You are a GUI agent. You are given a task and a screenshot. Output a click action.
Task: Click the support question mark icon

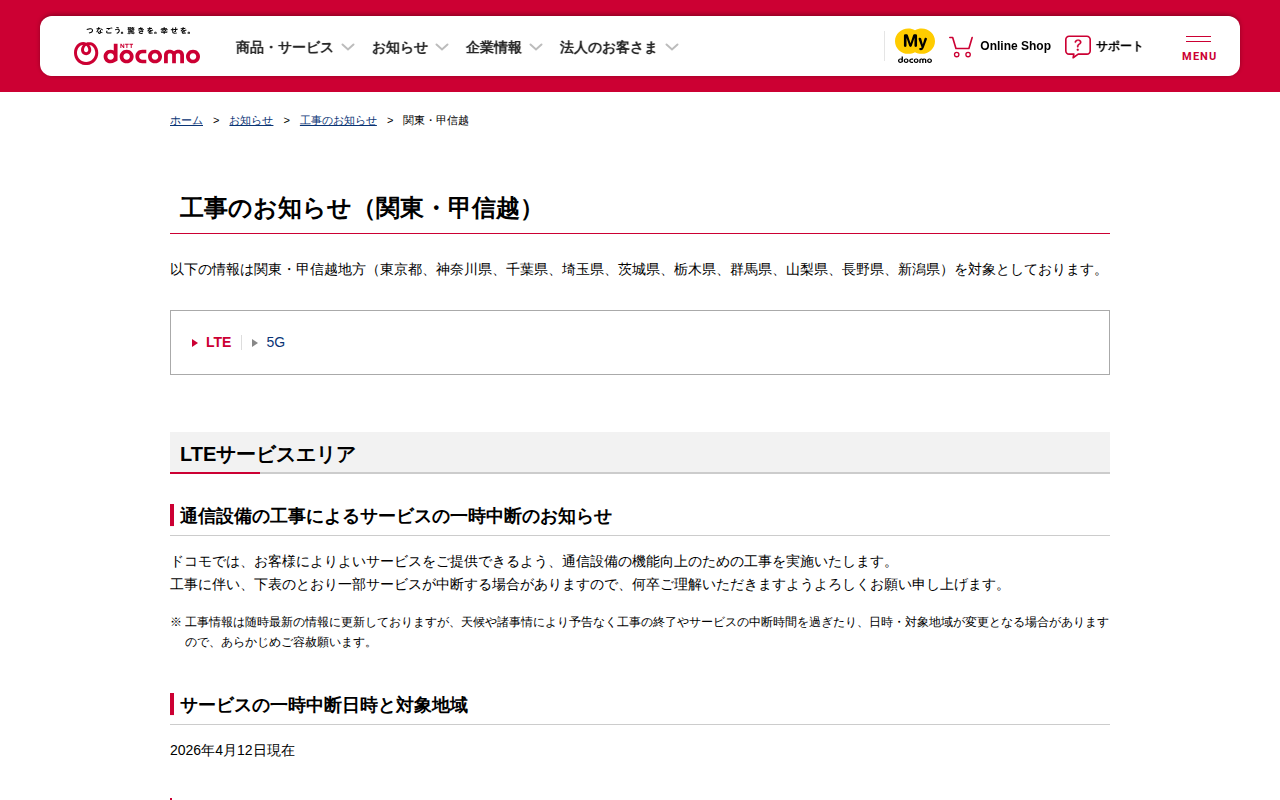coord(1077,46)
